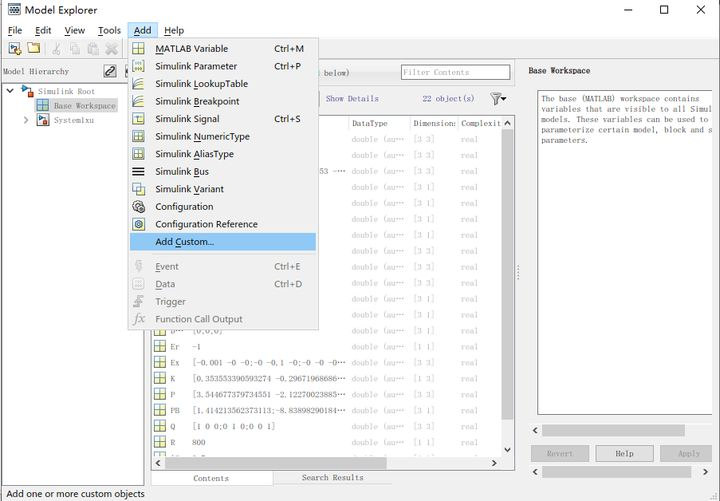
Task: Select the variable Q row icon
Action: click(x=160, y=426)
